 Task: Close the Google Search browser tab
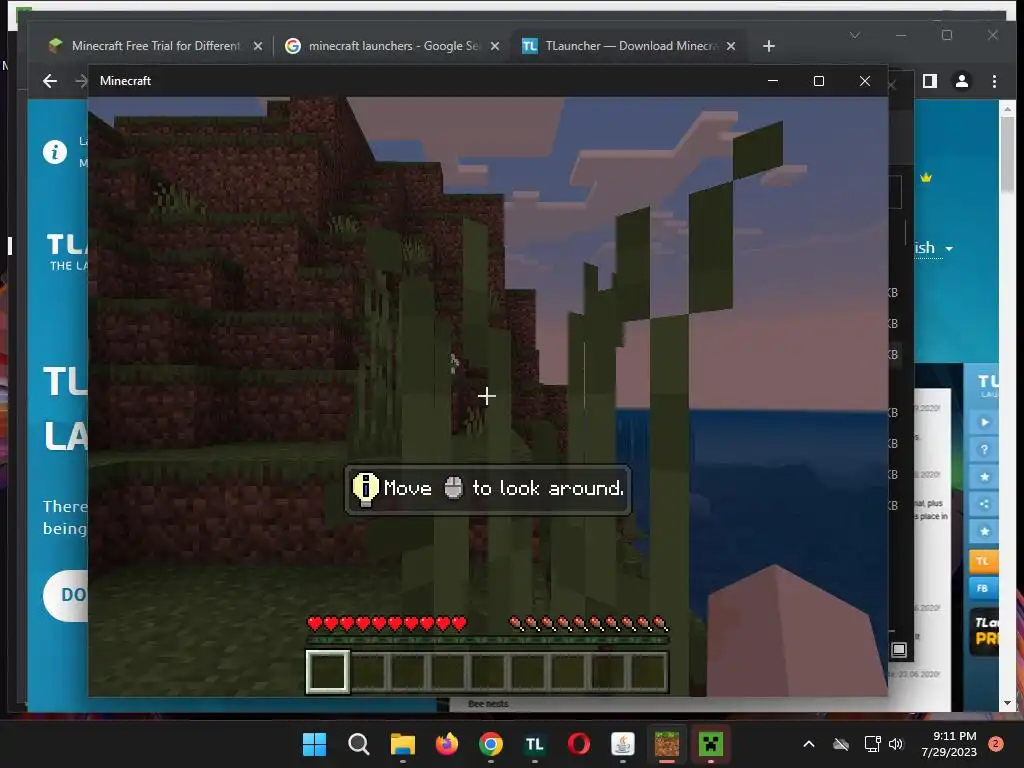point(494,46)
